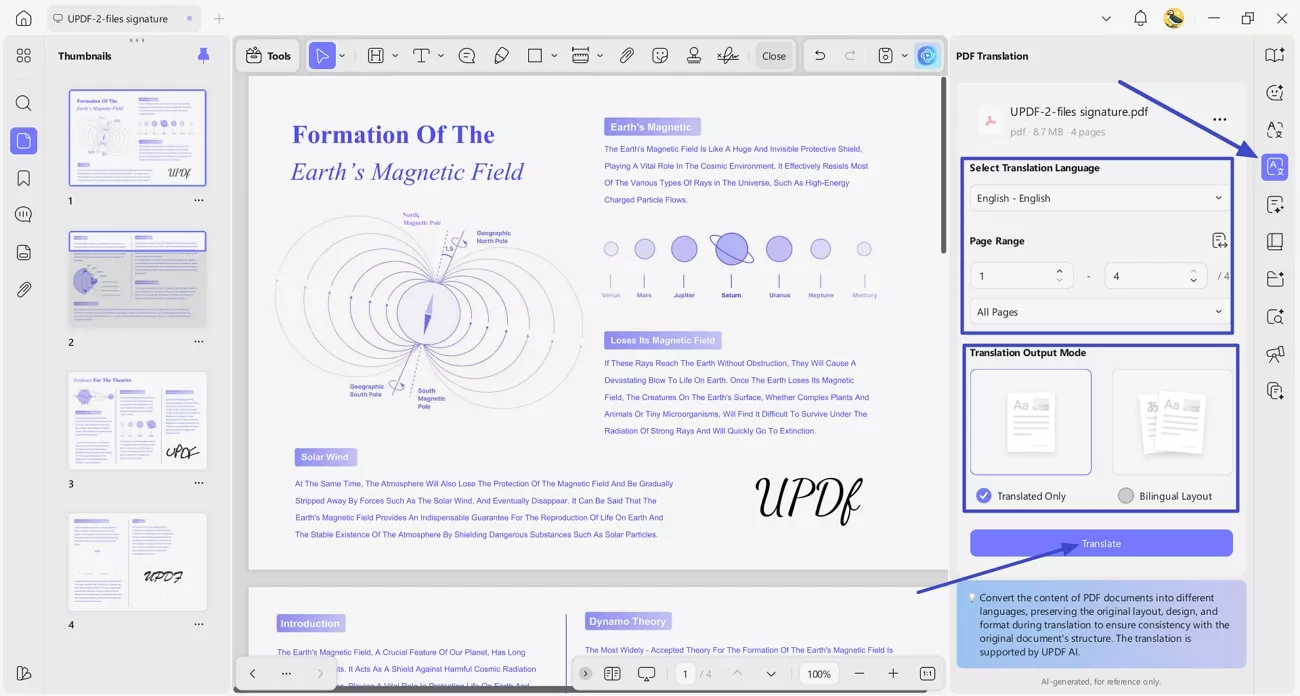Open comments list in left sidebar
The image size is (1300, 696).
[x=24, y=215]
